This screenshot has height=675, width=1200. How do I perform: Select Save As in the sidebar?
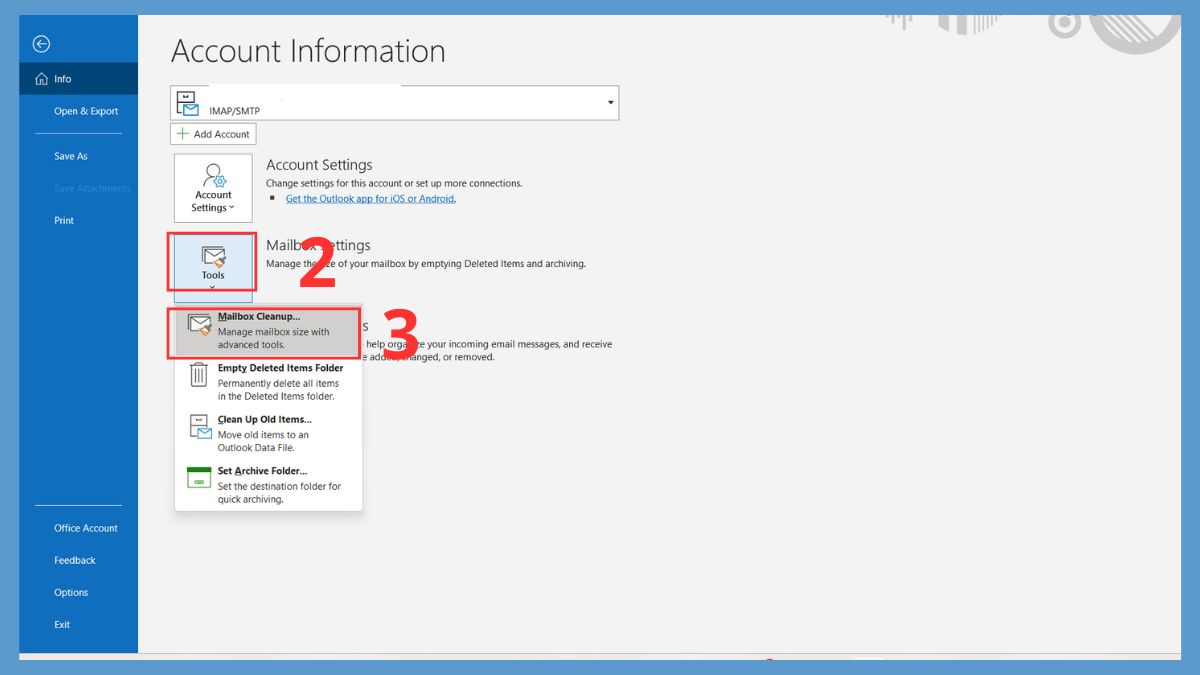click(x=70, y=156)
